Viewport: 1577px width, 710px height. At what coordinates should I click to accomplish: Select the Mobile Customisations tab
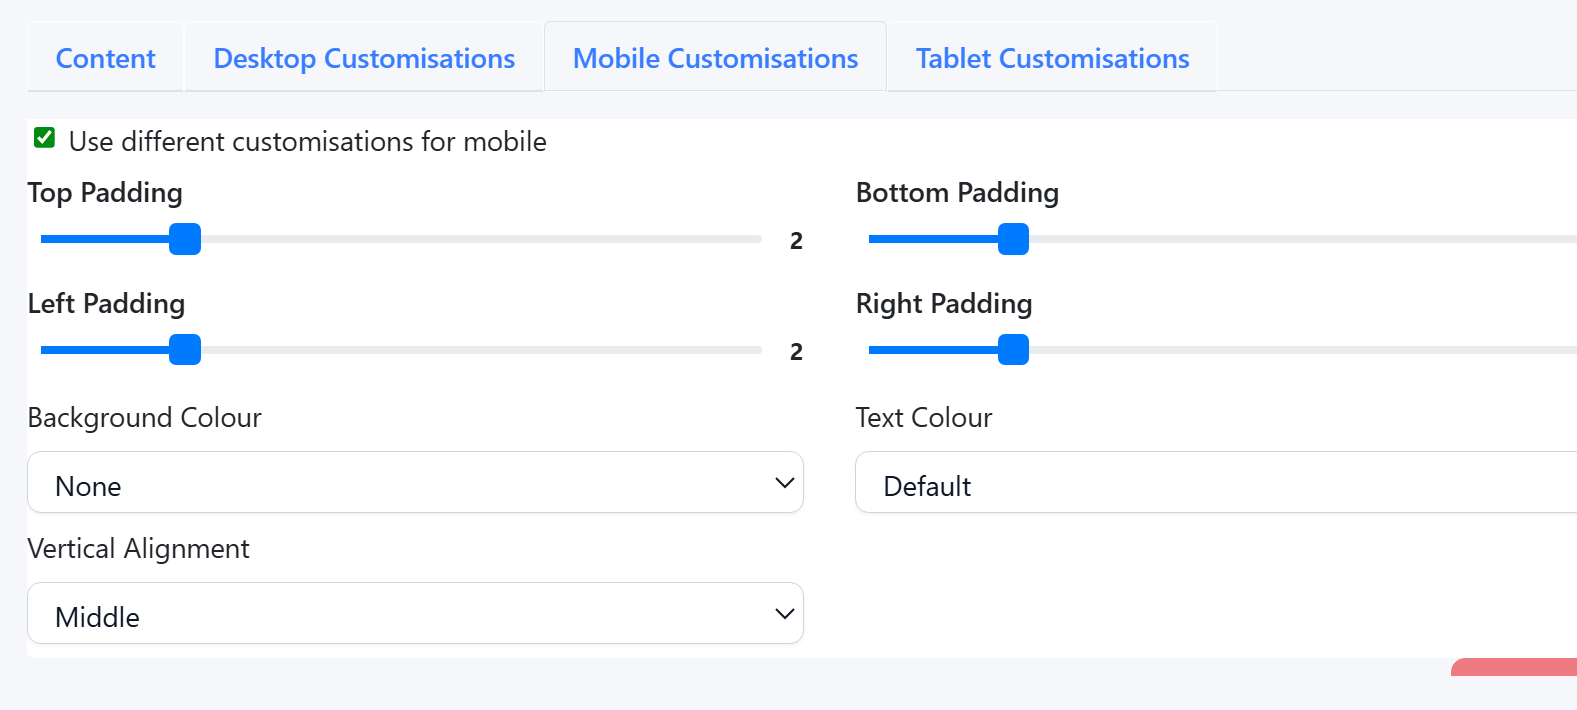(x=715, y=59)
